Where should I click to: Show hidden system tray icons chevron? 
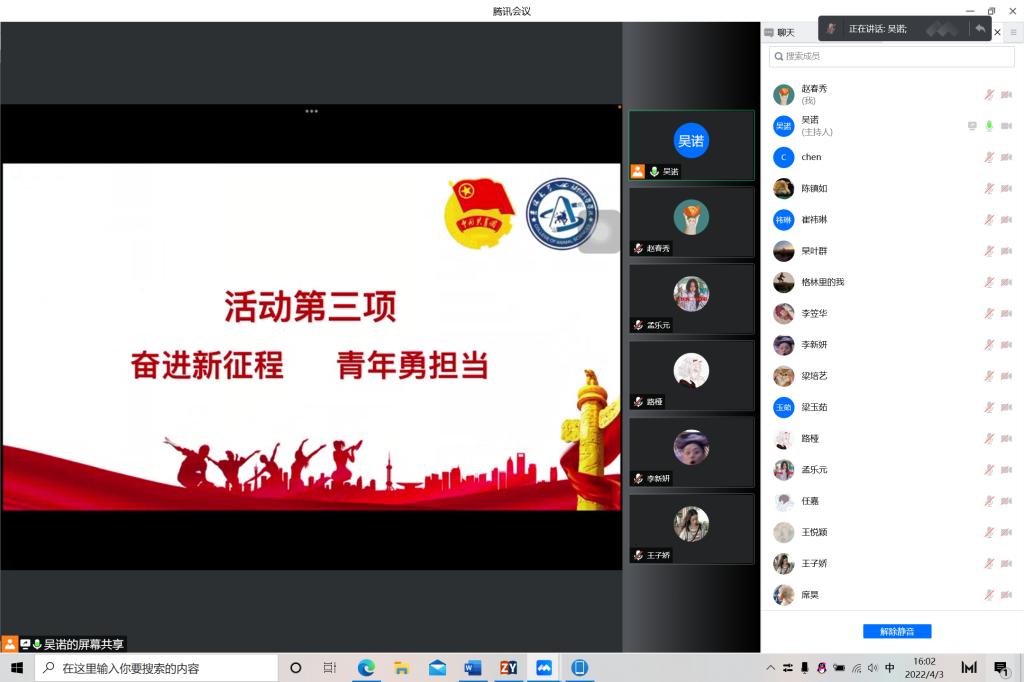pyautogui.click(x=770, y=668)
